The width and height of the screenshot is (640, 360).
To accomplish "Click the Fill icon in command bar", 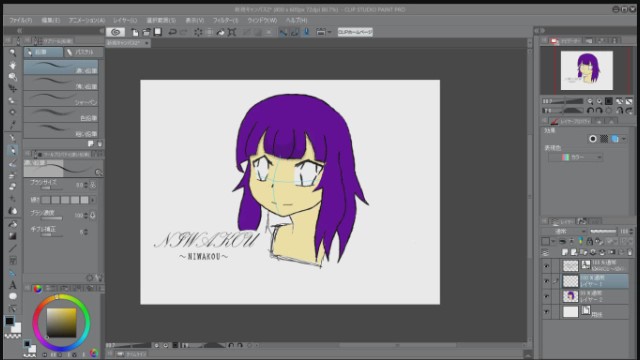I will (x=220, y=32).
